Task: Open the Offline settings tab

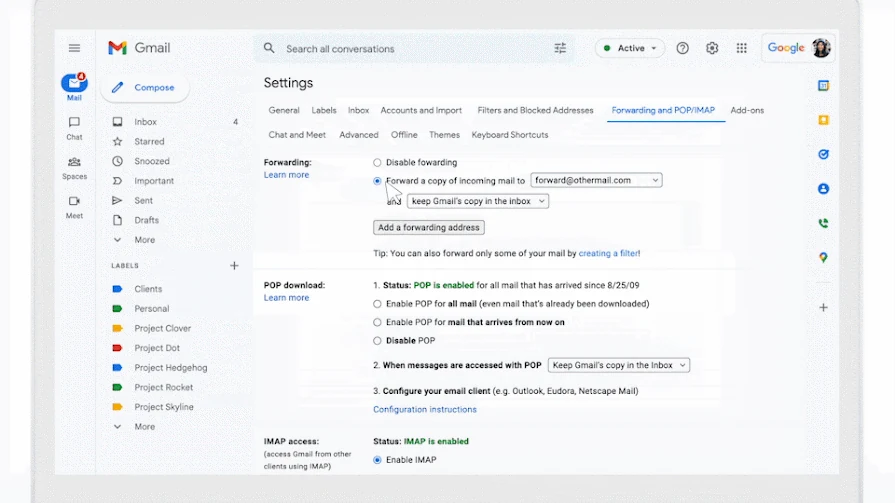Action: point(404,135)
